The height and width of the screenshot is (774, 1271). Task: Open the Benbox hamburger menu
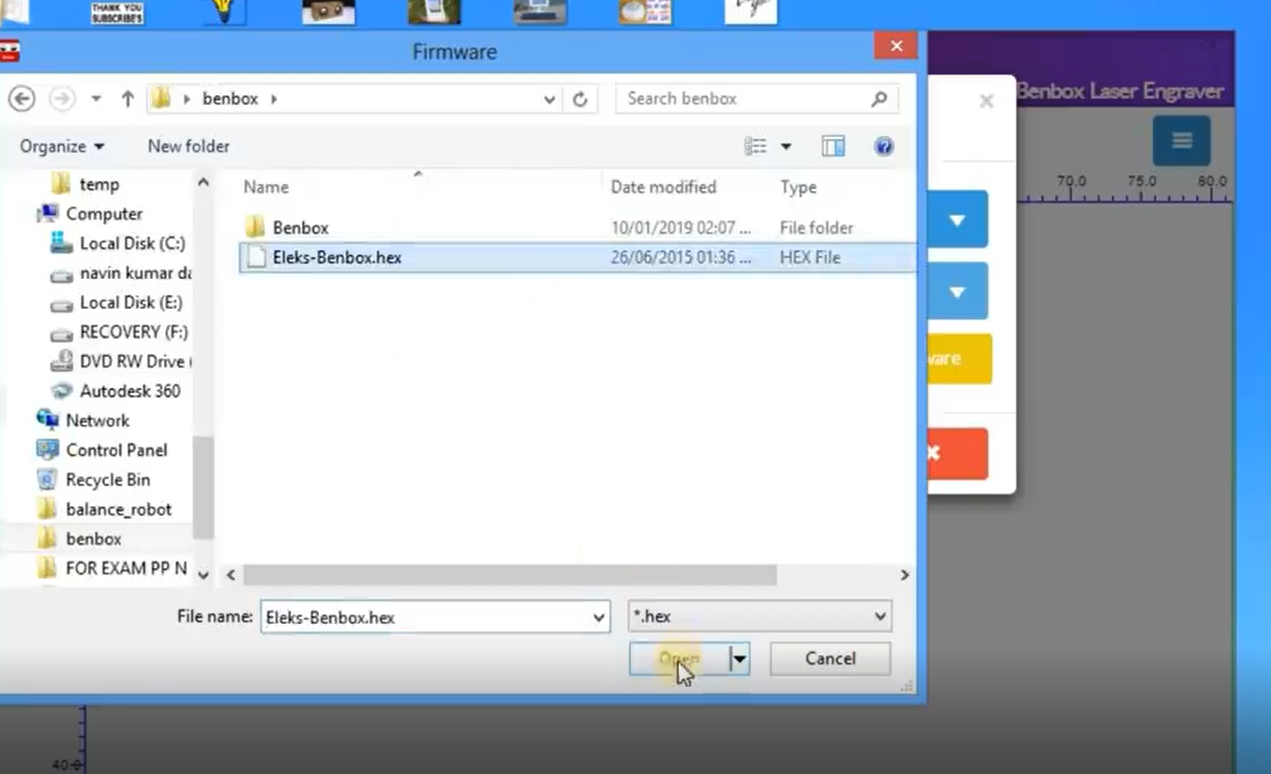tap(1181, 141)
